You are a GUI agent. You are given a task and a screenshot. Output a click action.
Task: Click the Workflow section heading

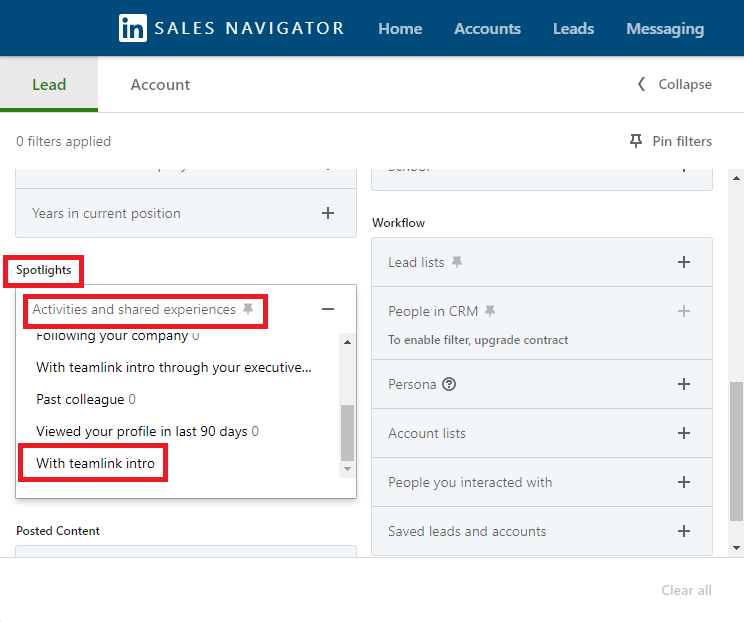(x=398, y=223)
